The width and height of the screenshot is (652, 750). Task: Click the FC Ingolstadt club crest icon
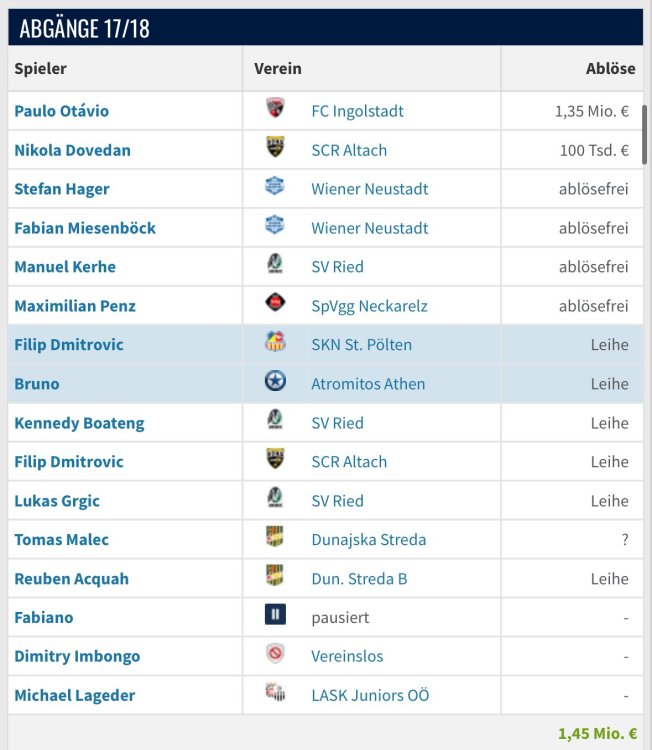[x=275, y=110]
